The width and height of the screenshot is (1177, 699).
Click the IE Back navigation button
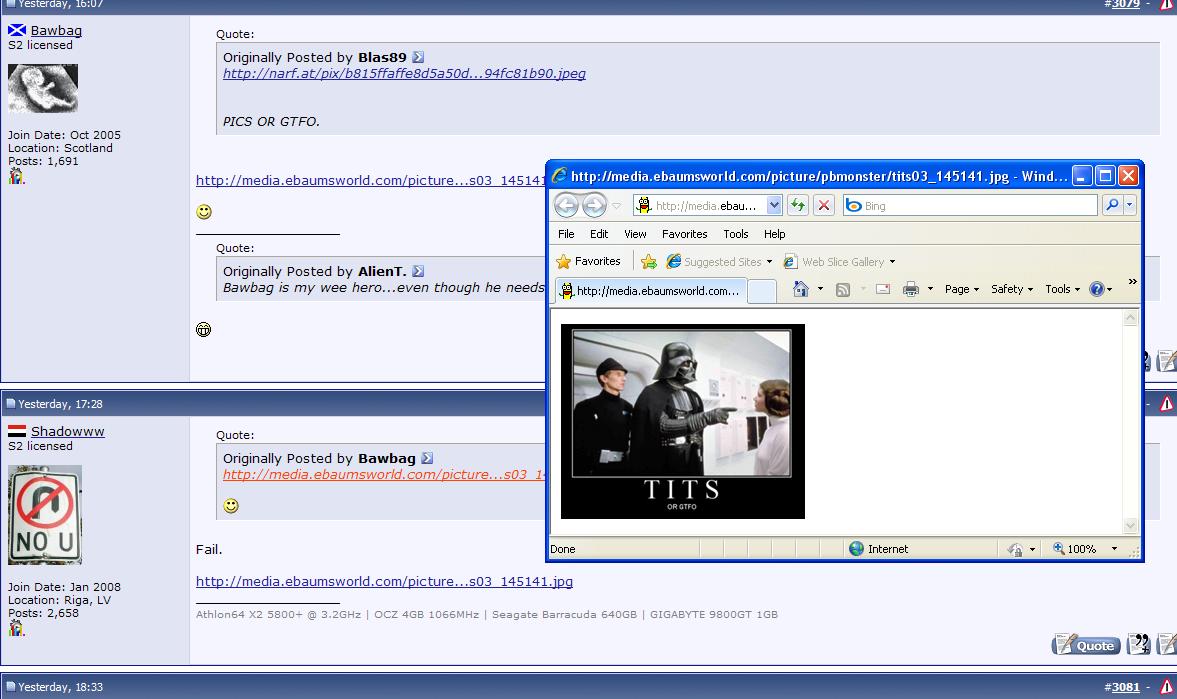567,205
